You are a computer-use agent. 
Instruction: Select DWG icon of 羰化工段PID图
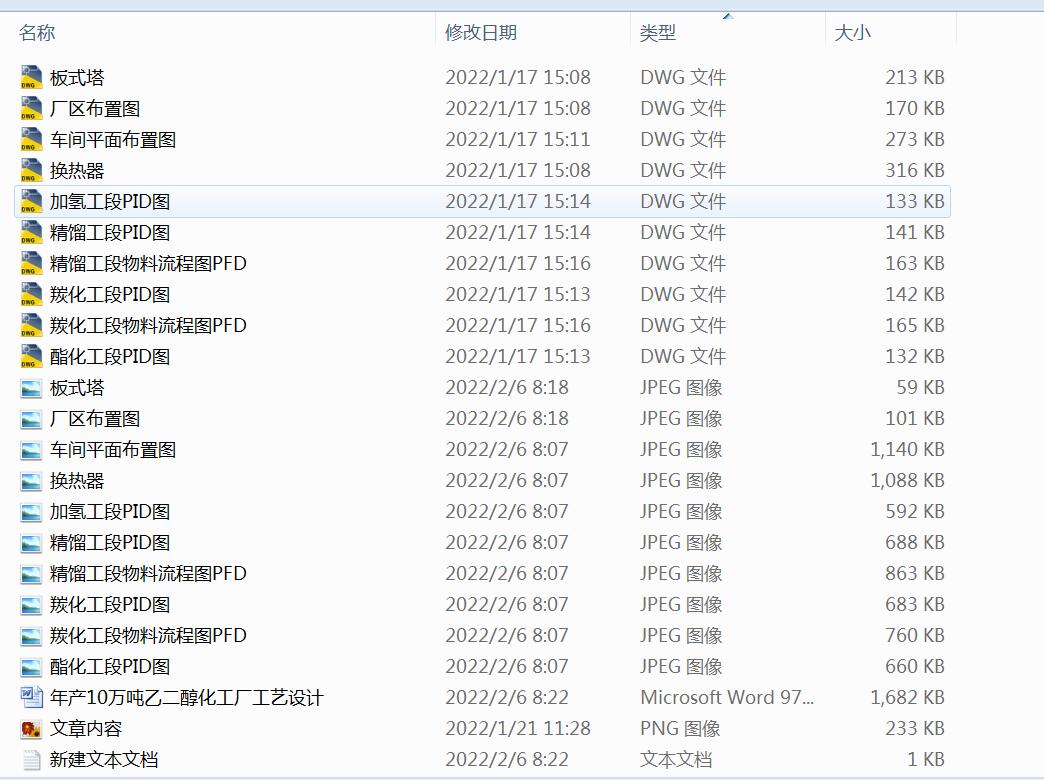31,294
